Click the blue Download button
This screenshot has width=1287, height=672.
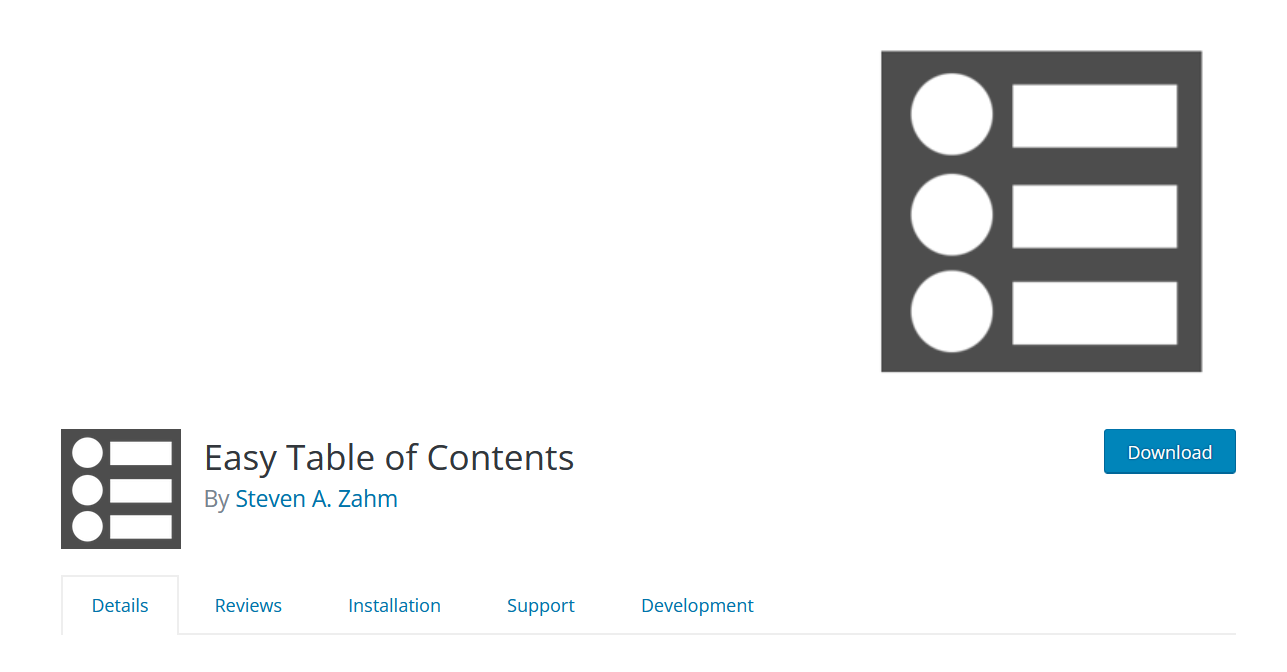1169,451
